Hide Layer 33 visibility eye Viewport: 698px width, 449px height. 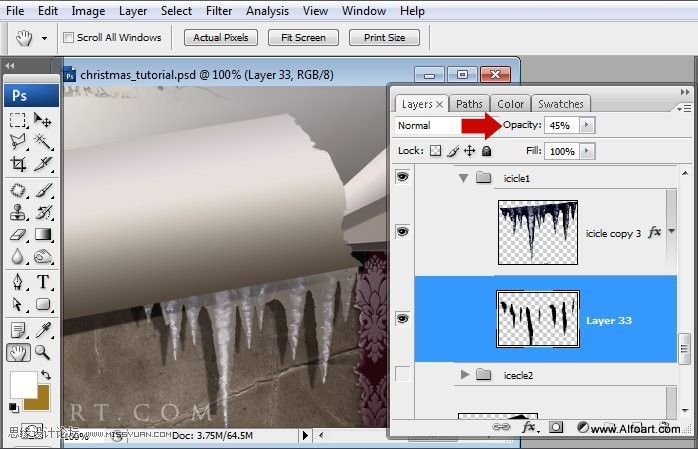pyautogui.click(x=402, y=319)
